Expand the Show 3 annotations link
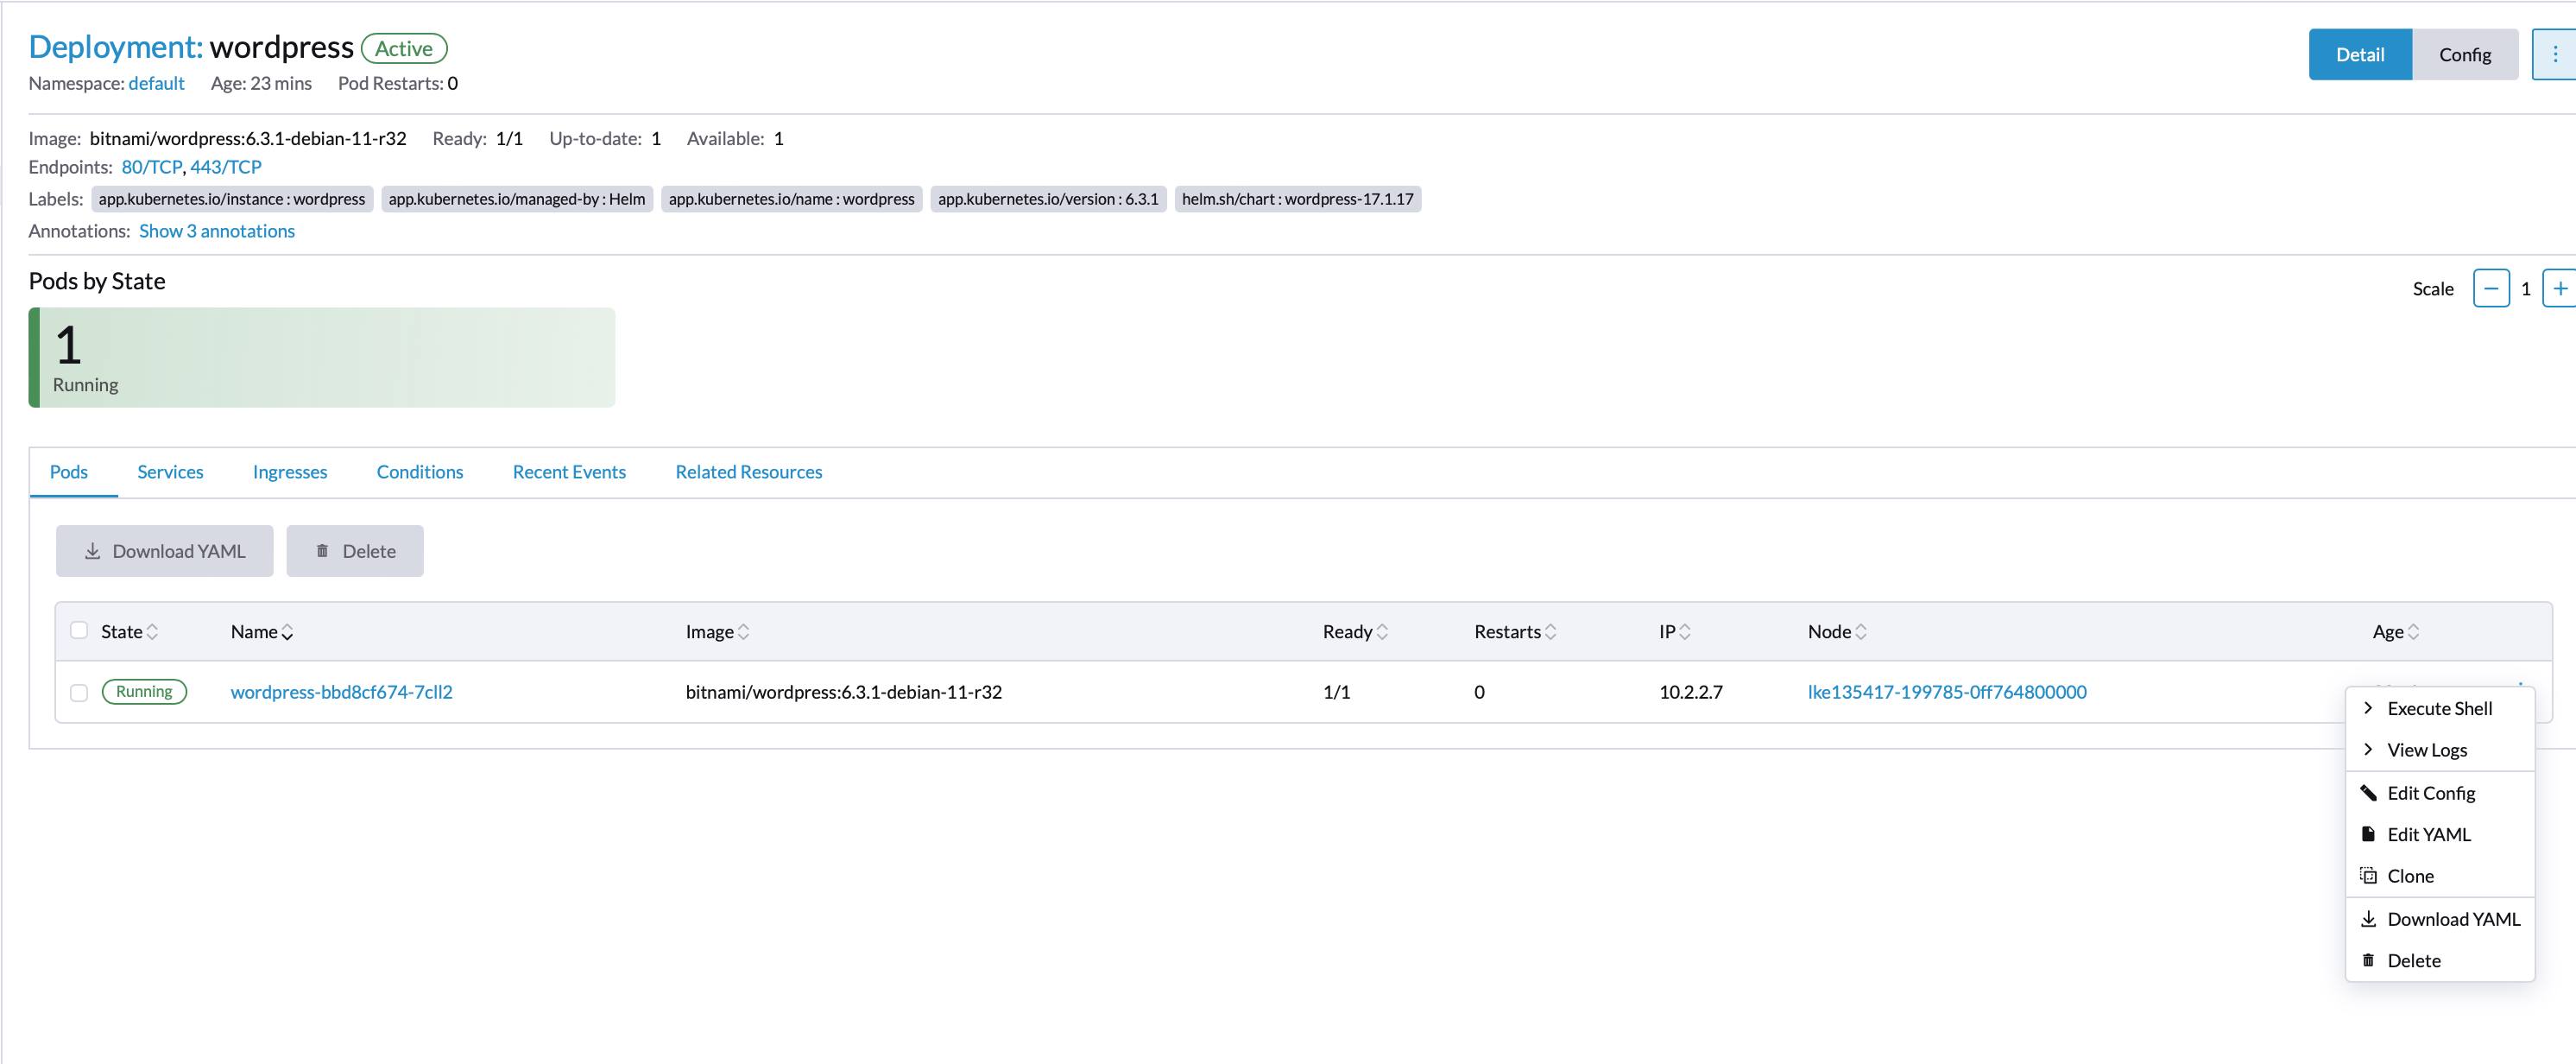The height and width of the screenshot is (1064, 2576). point(217,230)
